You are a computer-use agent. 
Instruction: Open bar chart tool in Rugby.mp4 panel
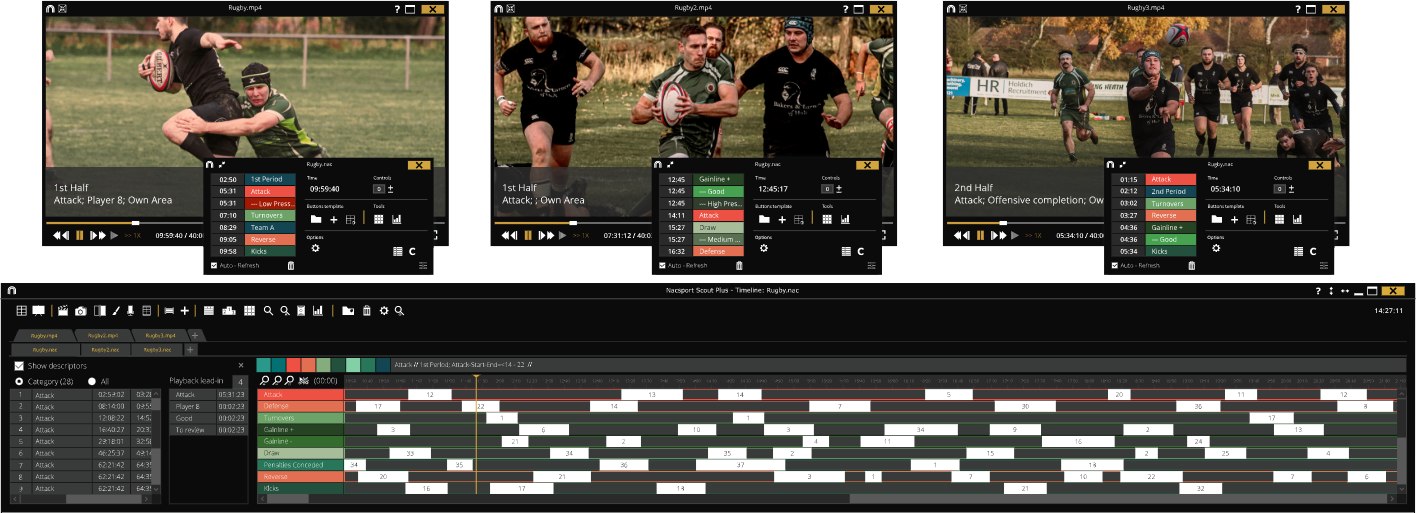(397, 219)
